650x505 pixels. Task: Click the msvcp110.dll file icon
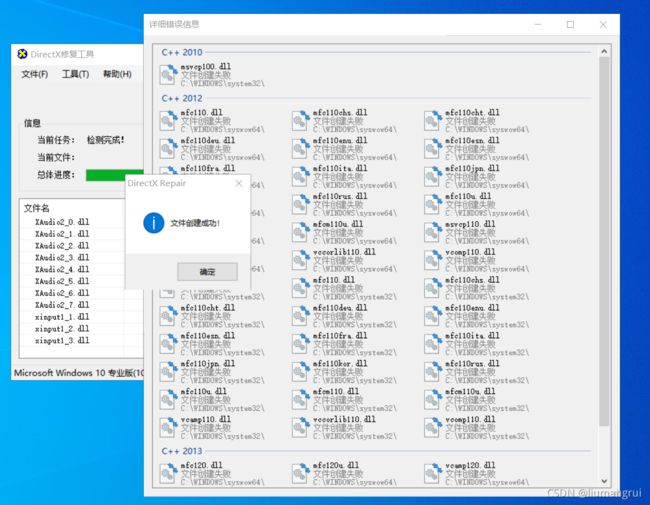click(433, 232)
